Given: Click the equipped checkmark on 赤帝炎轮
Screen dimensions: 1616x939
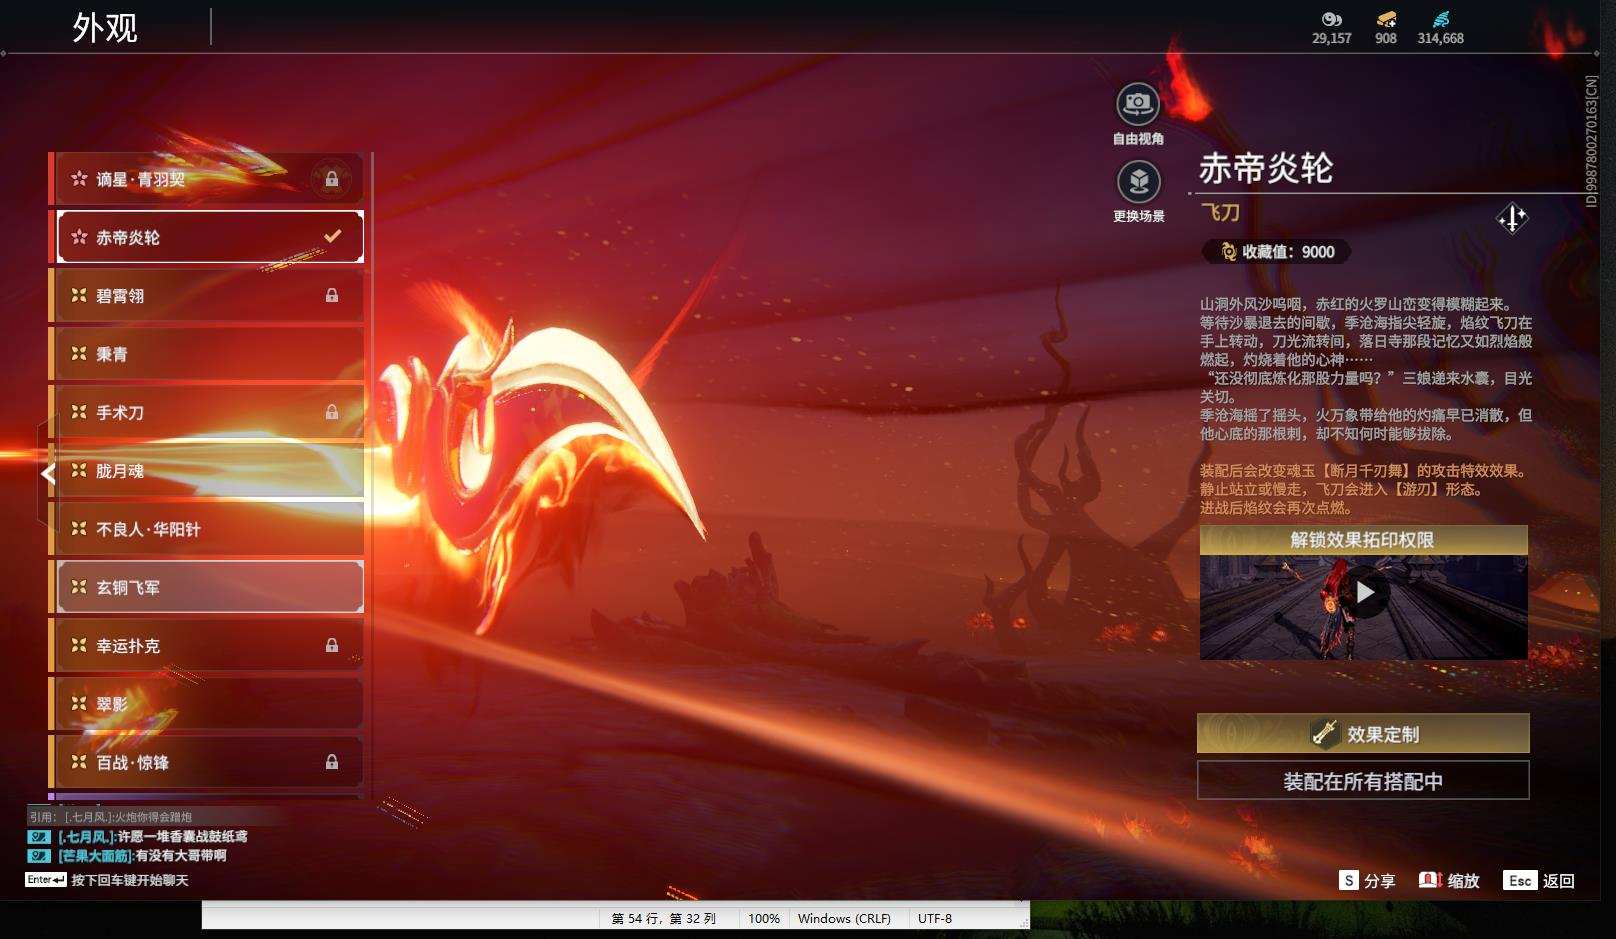Looking at the screenshot, I should point(333,236).
